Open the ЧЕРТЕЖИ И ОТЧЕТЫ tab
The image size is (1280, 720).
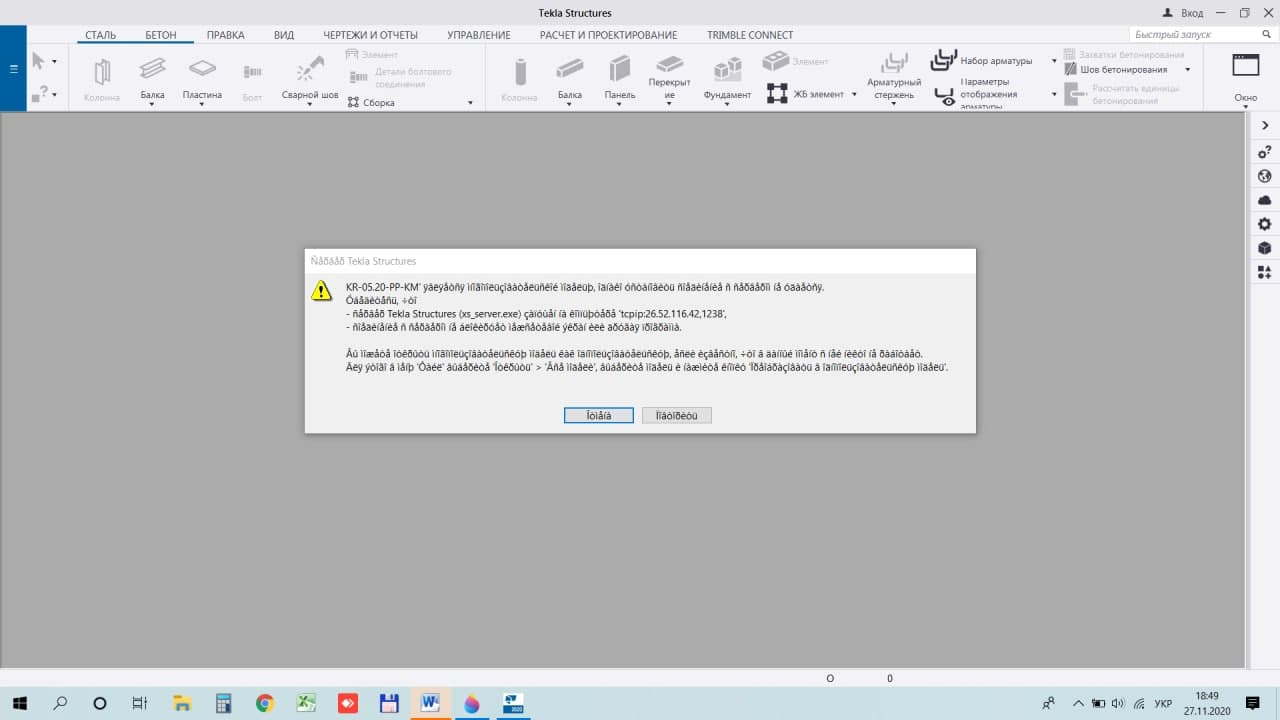pyautogui.click(x=370, y=35)
